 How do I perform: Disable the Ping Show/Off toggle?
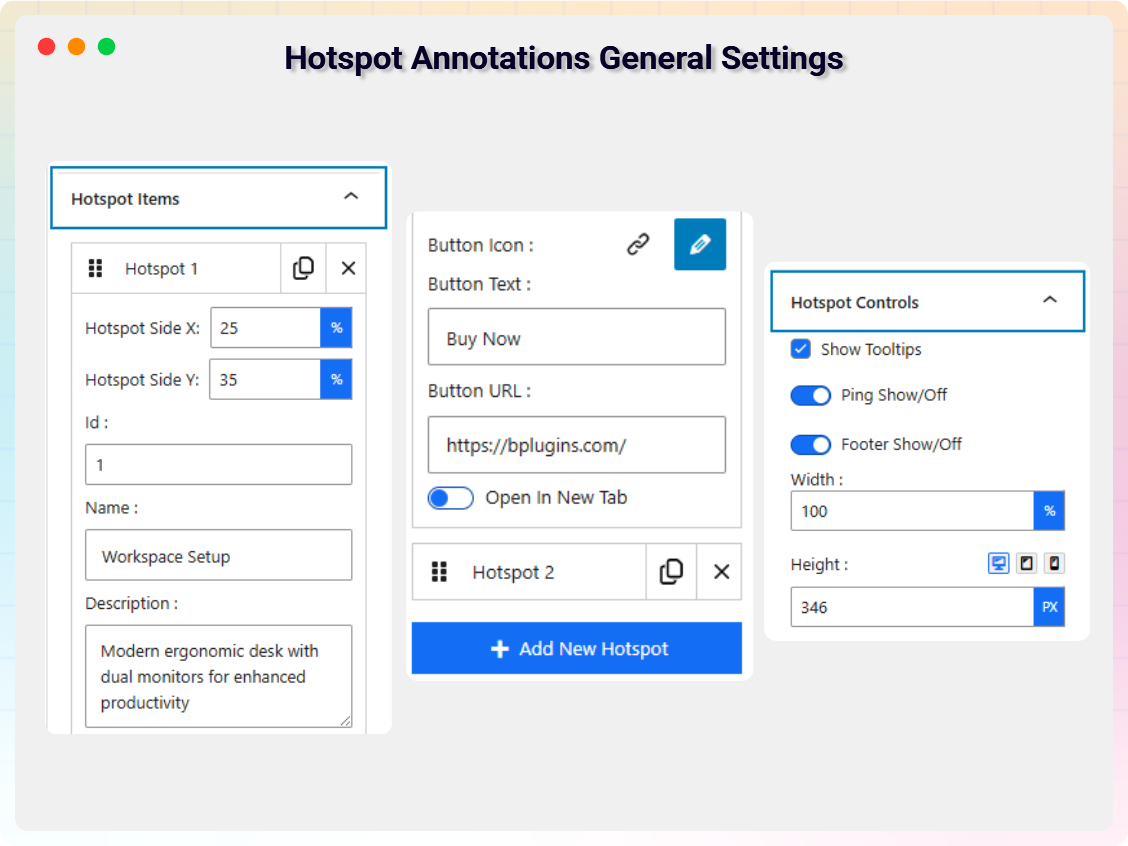click(x=811, y=395)
